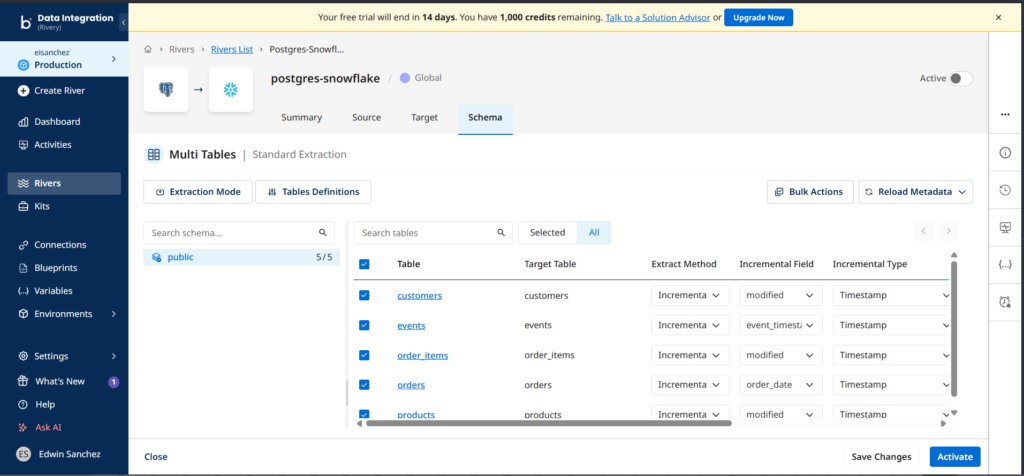Screen dimensions: 1024x476
Task: Click the Upgrade Now button
Action: click(x=759, y=18)
